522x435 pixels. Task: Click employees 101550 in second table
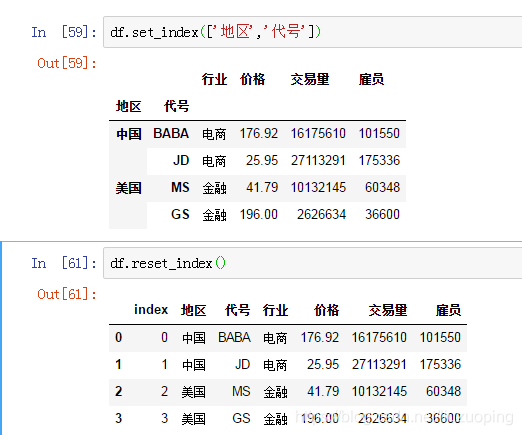point(440,337)
